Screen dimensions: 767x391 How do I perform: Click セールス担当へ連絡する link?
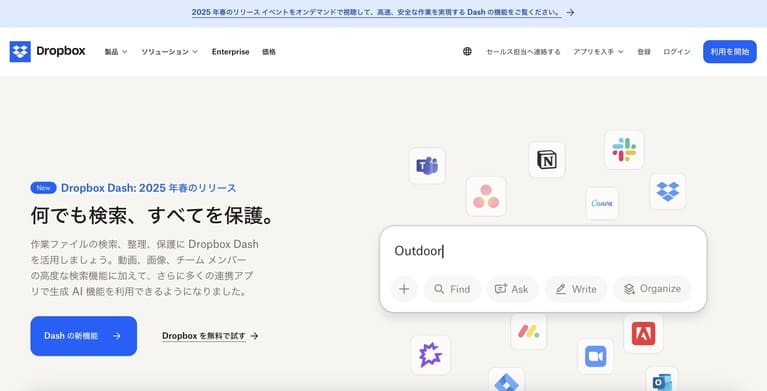(523, 51)
